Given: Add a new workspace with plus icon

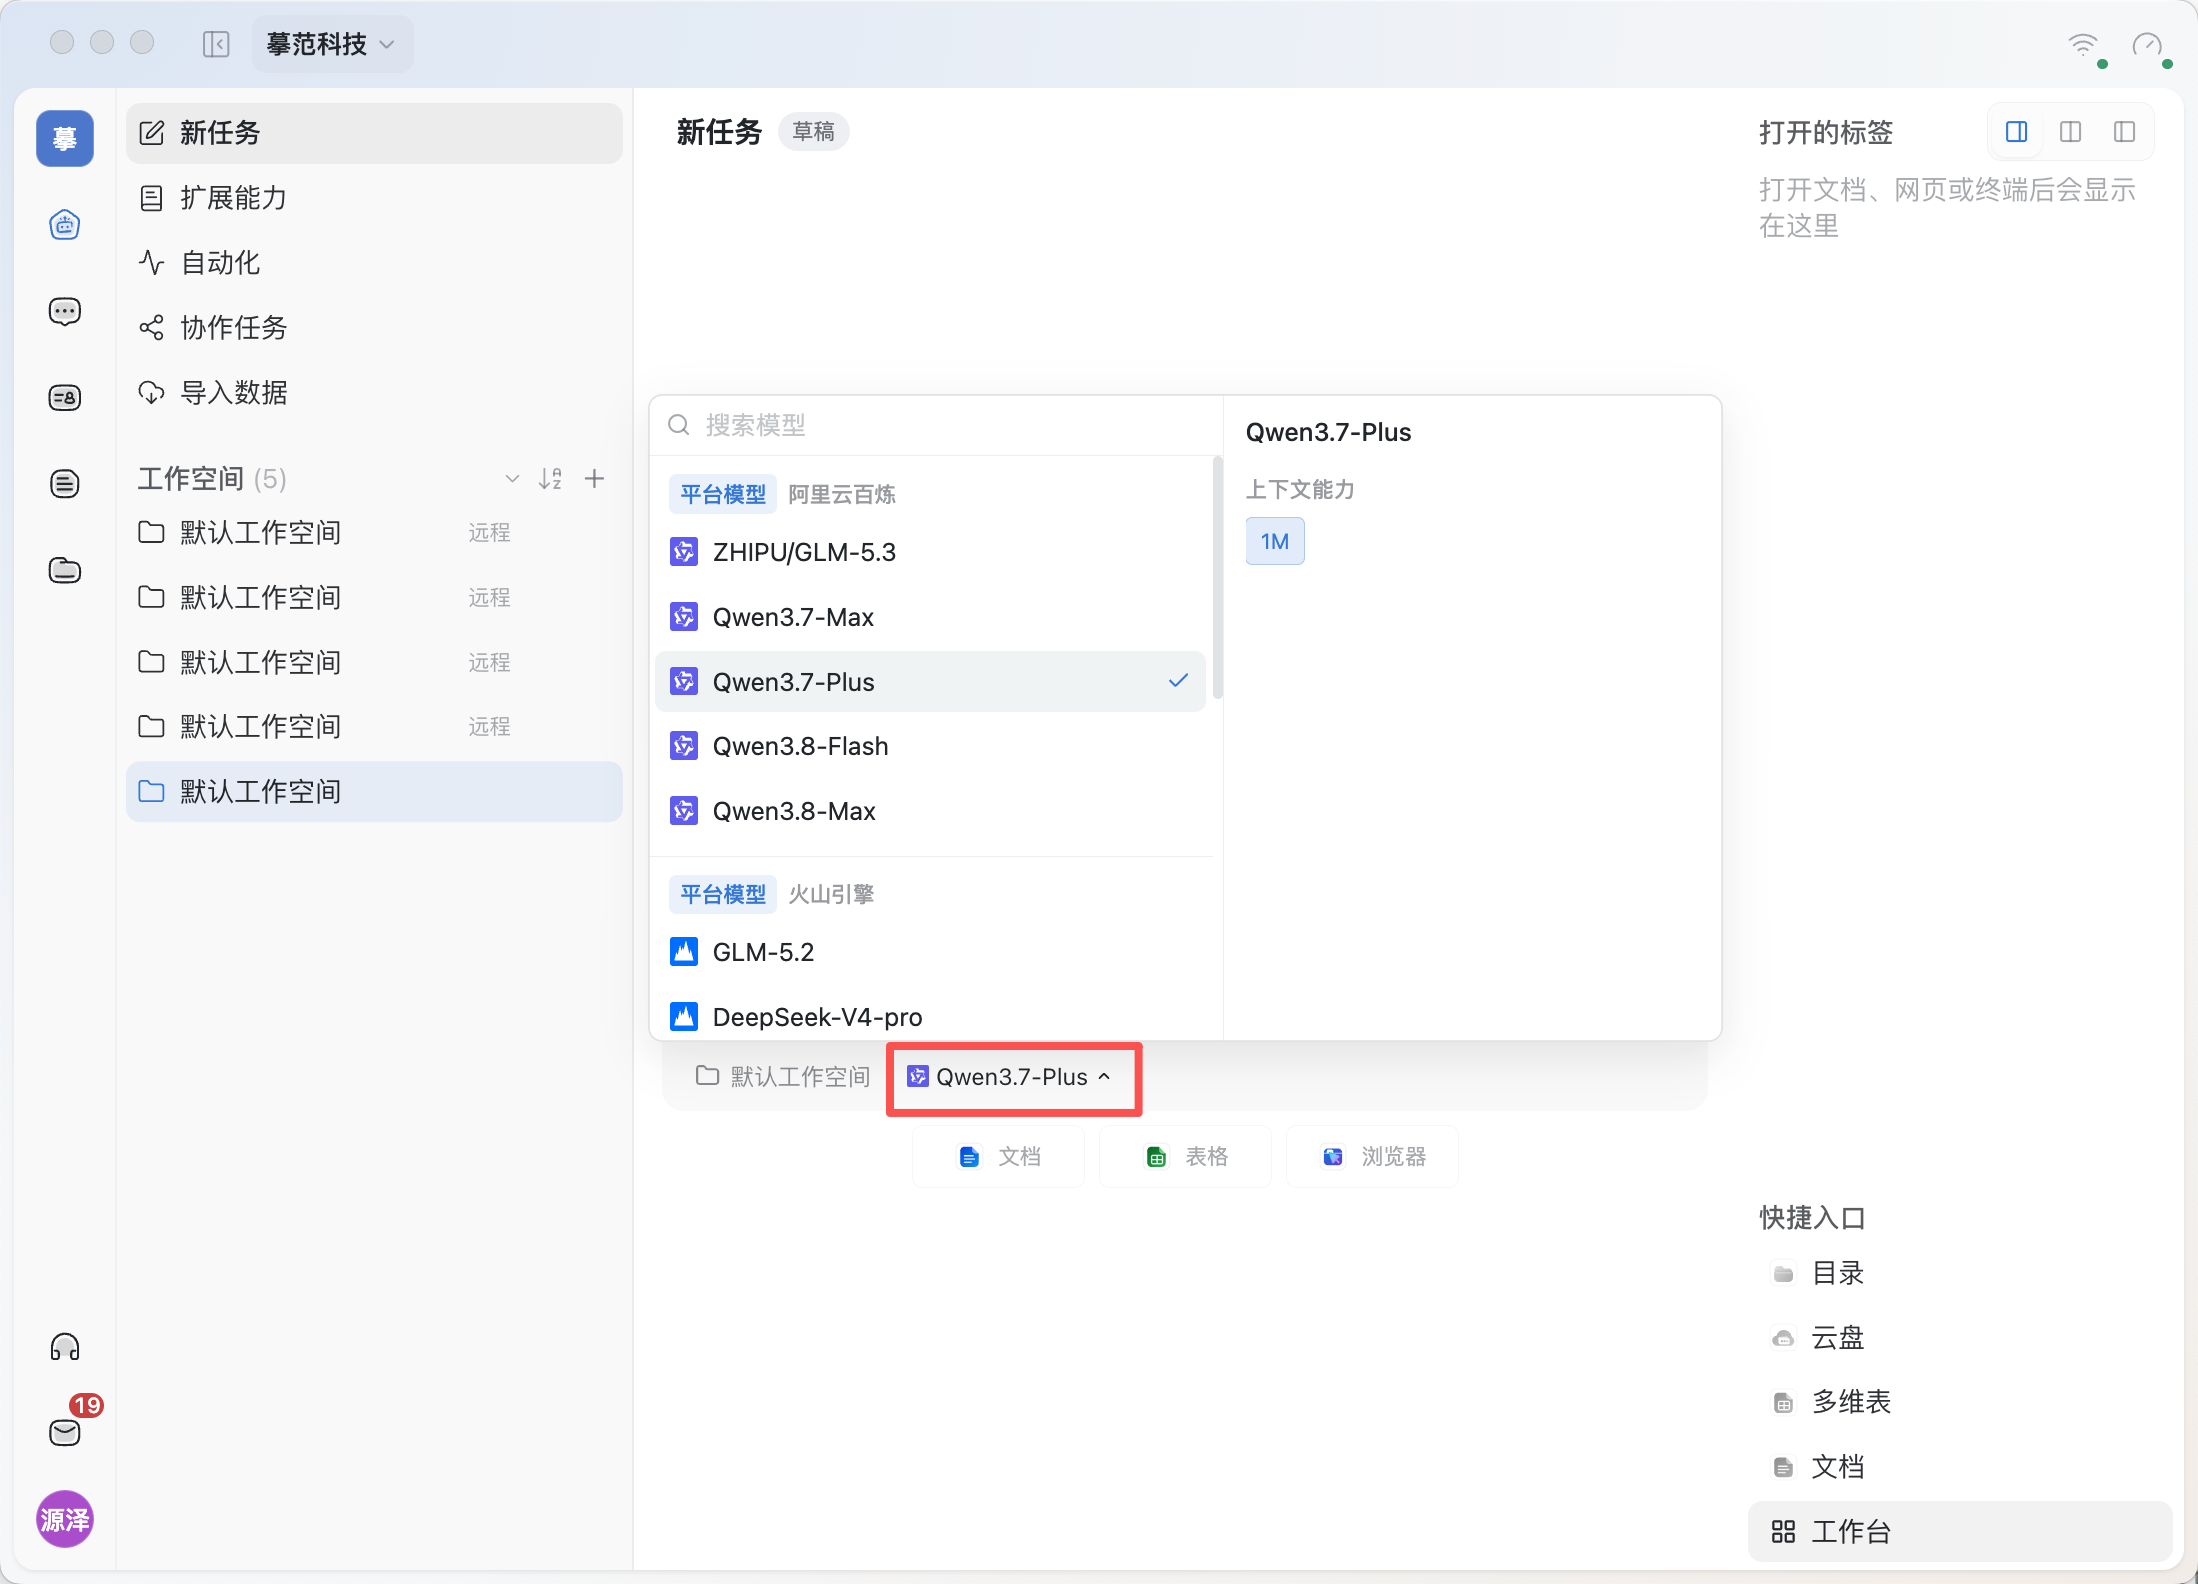Looking at the screenshot, I should pyautogui.click(x=595, y=479).
